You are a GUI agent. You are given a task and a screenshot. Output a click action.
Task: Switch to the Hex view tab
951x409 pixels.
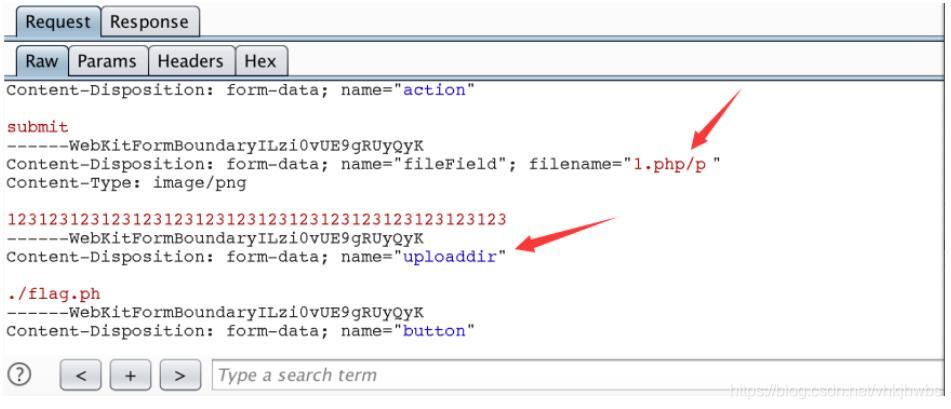click(x=261, y=61)
